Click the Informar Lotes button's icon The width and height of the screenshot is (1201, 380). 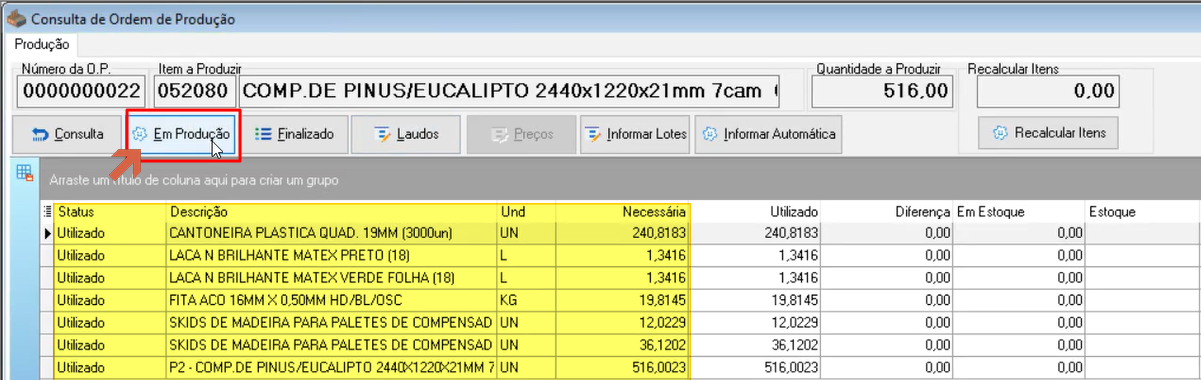click(593, 134)
